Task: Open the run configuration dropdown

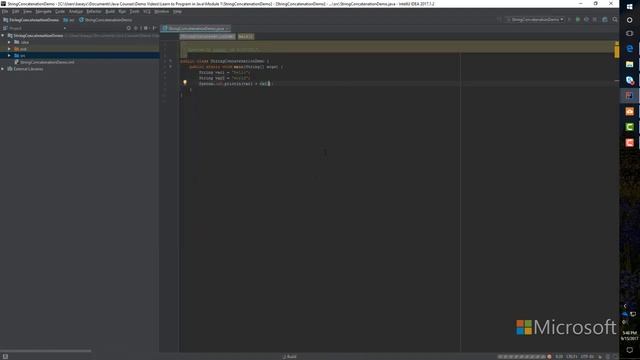Action: tap(536, 19)
